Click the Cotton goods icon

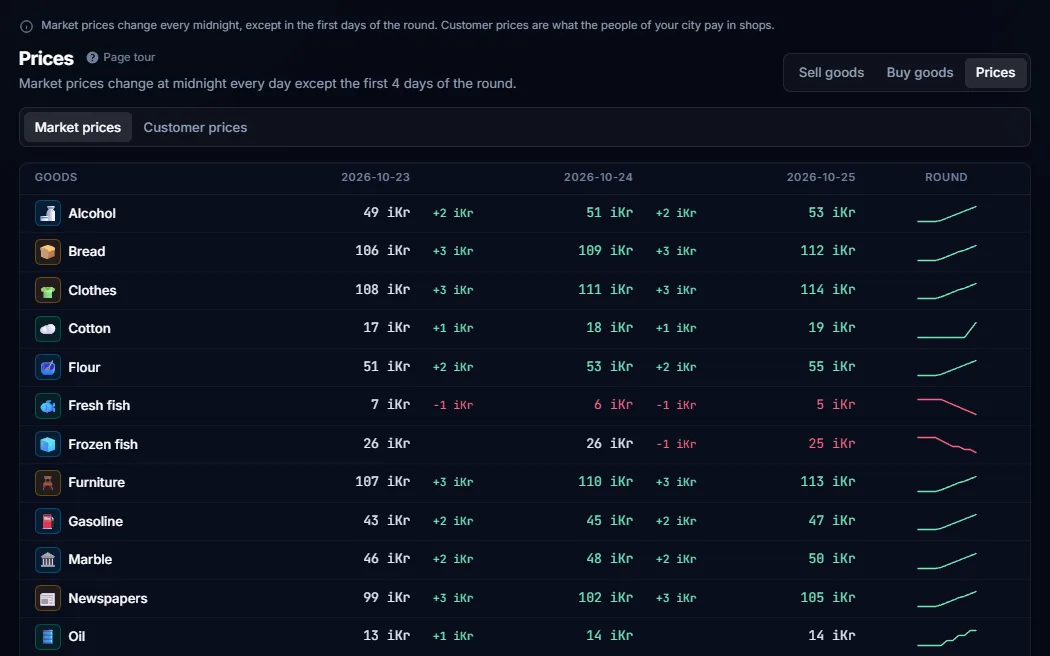48,329
